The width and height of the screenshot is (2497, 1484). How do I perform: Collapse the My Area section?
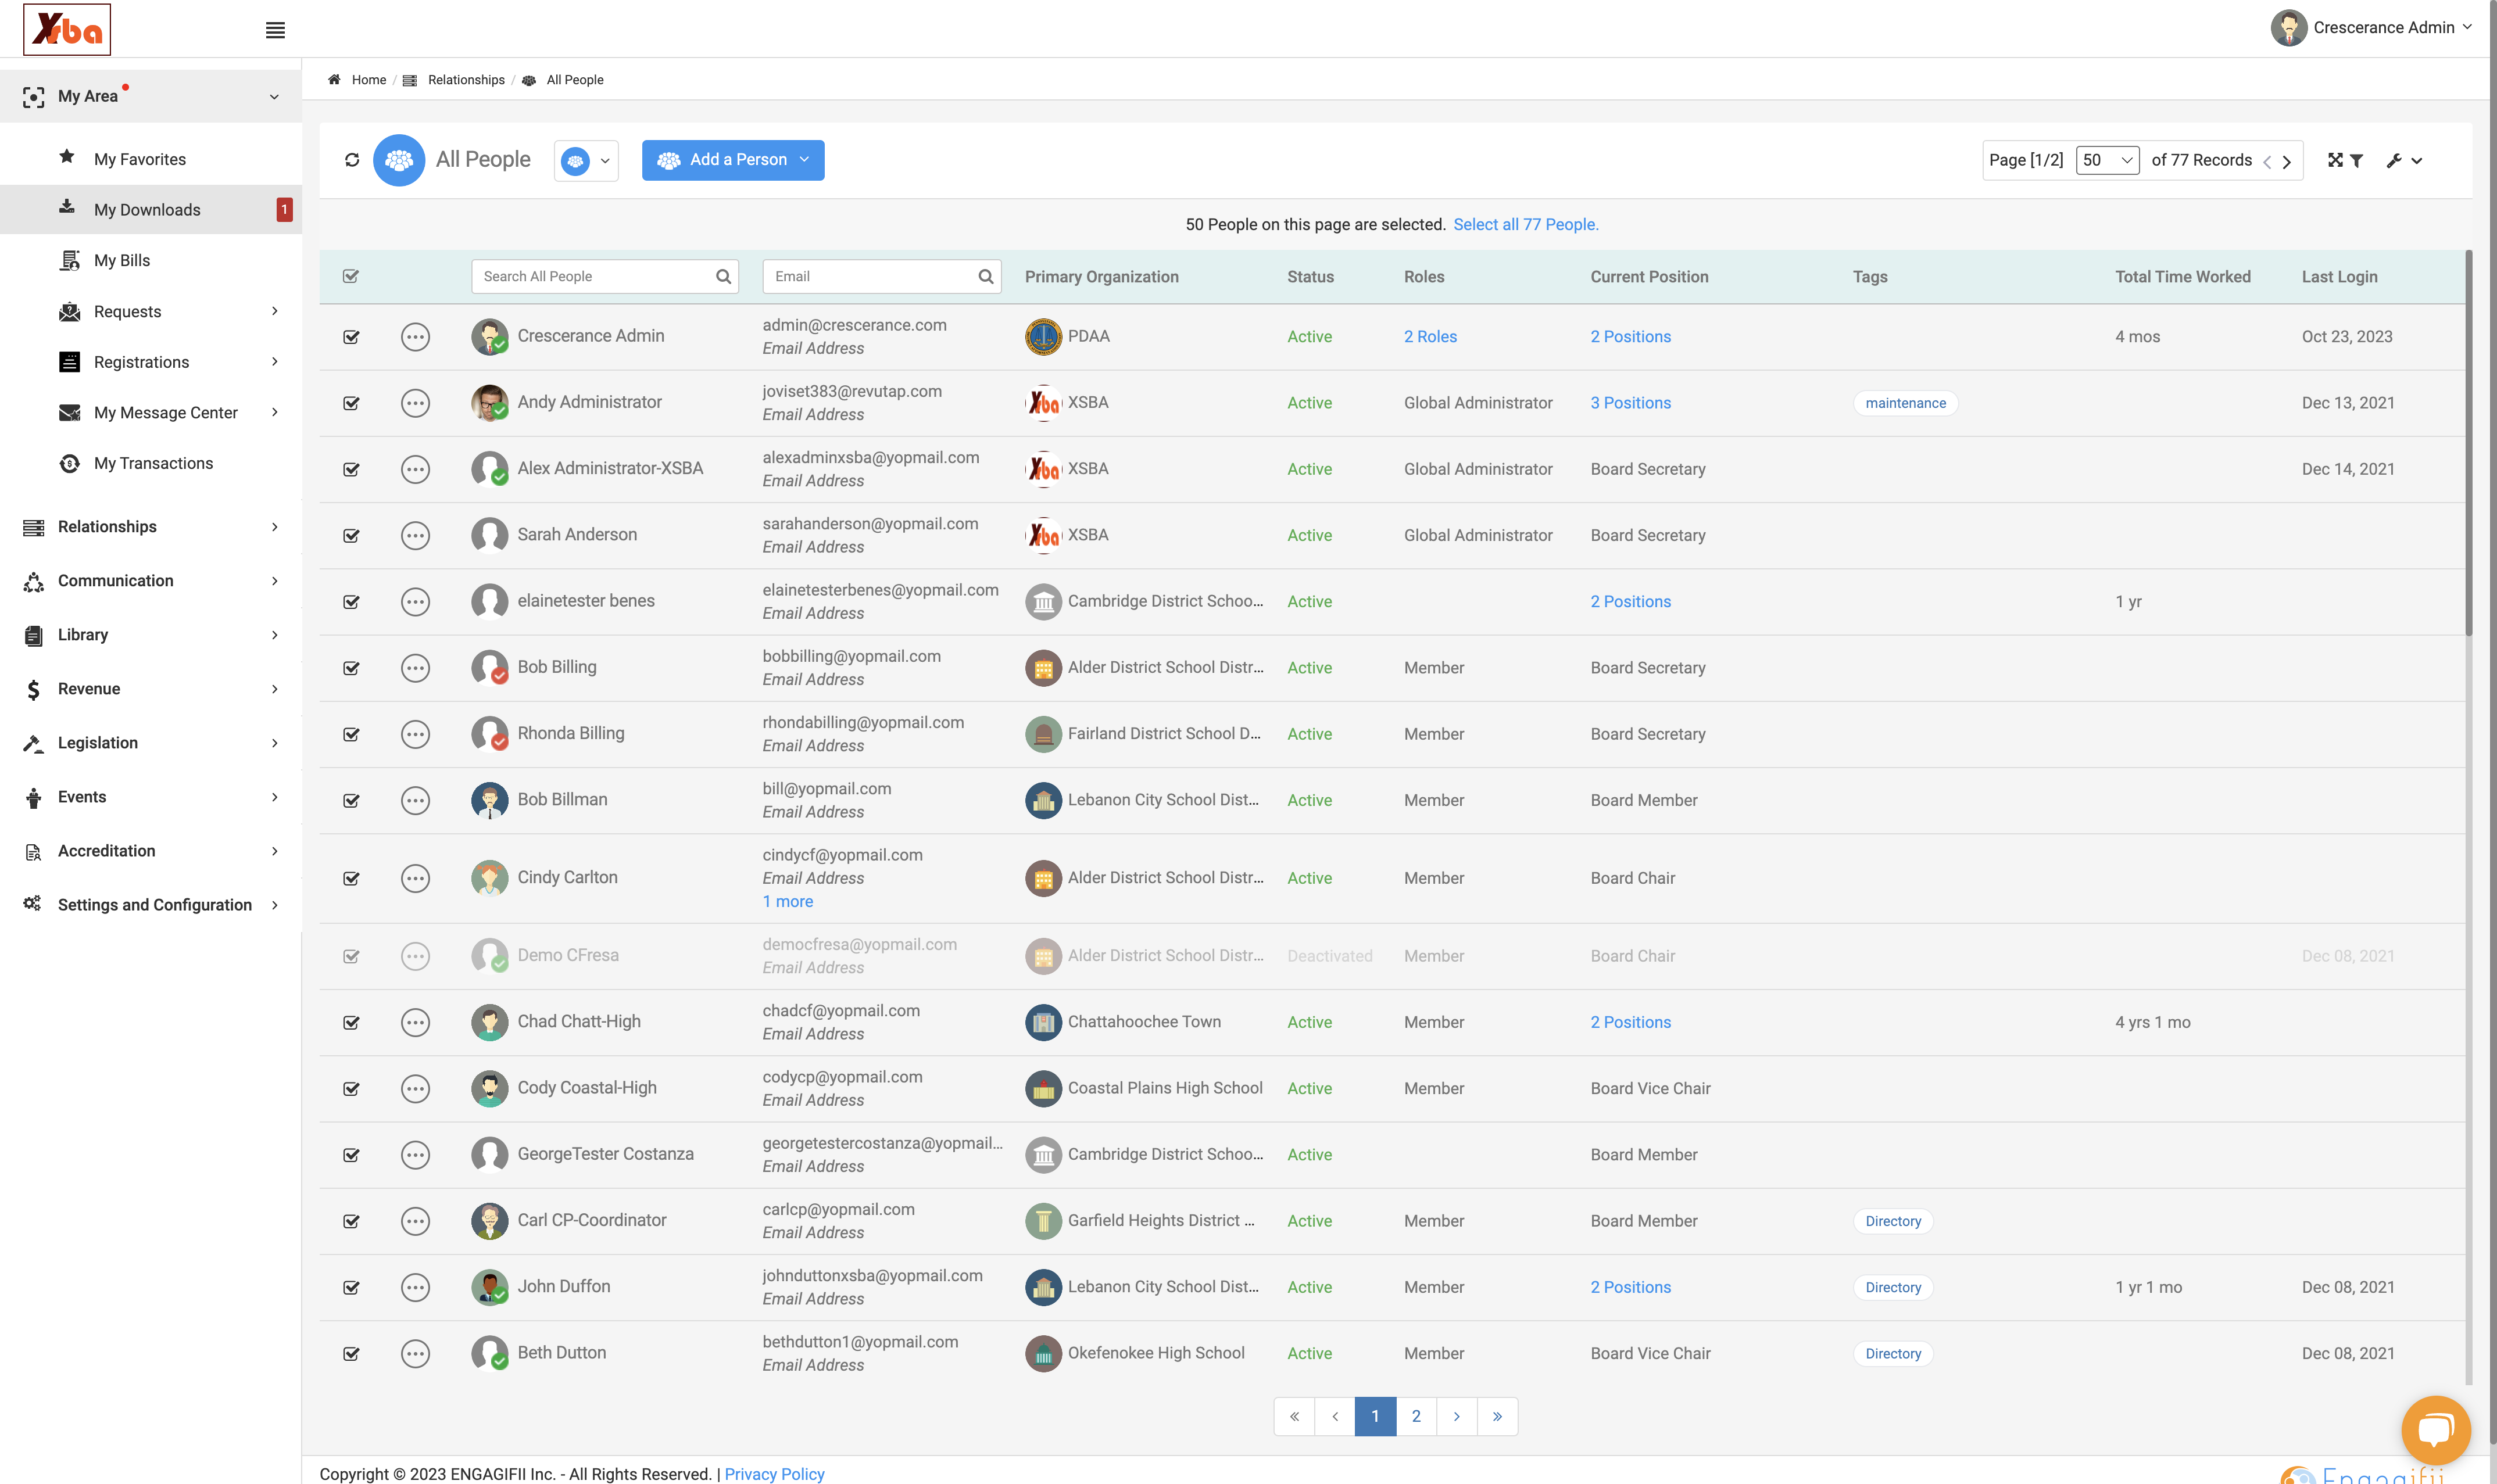click(x=150, y=96)
